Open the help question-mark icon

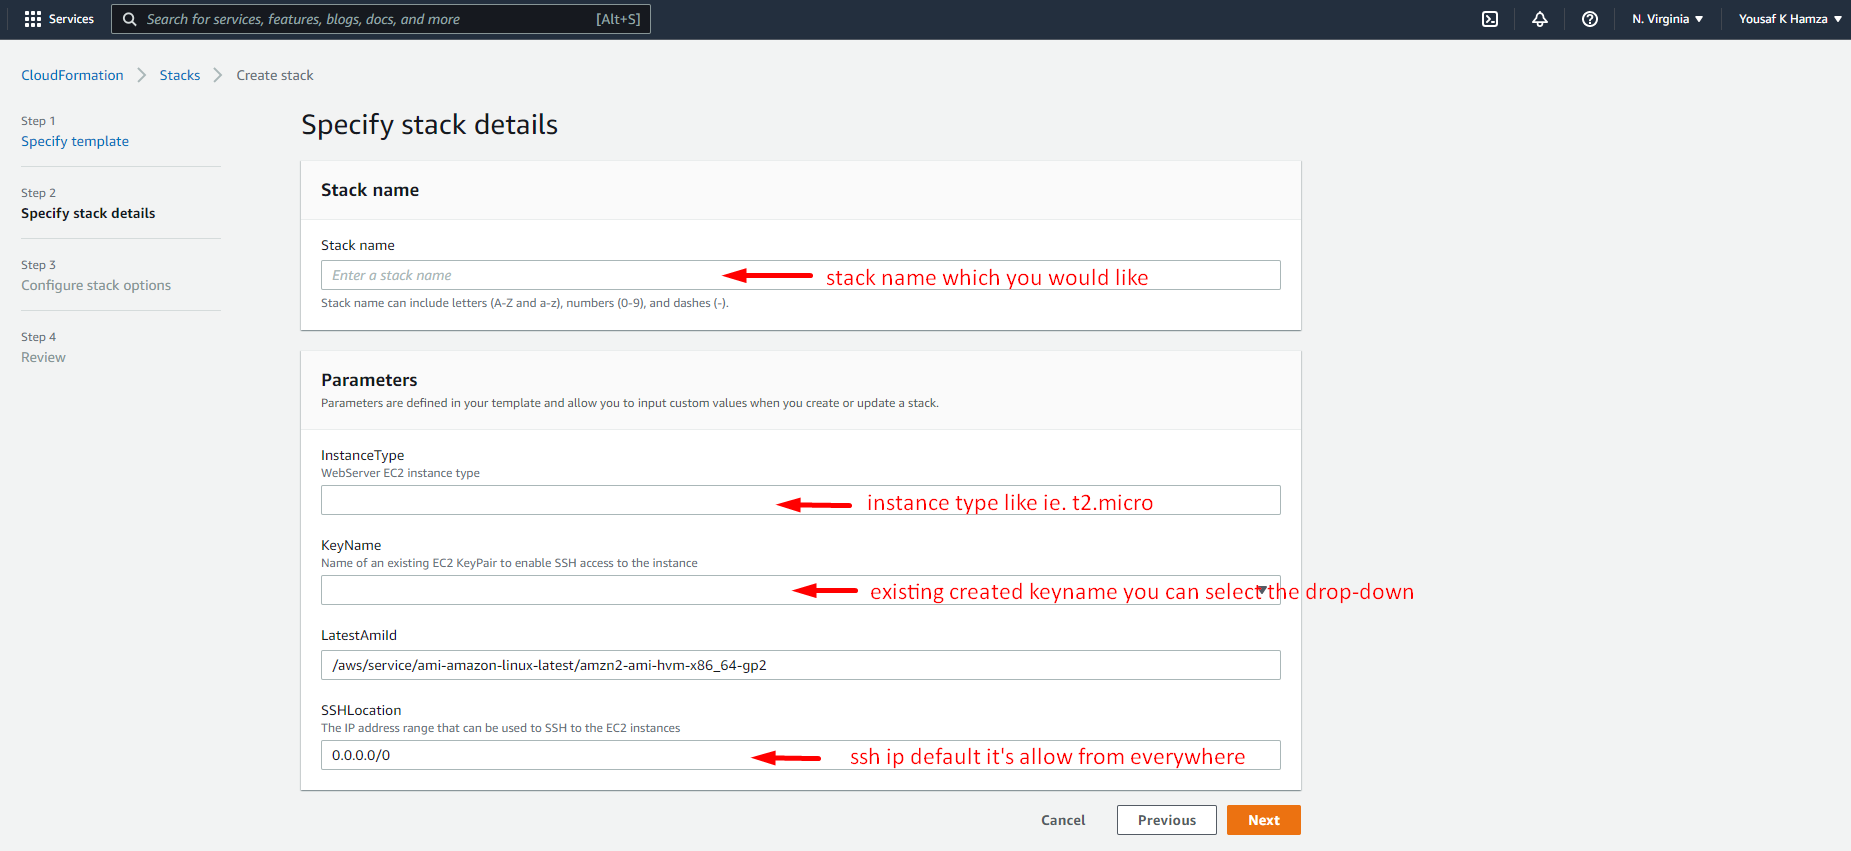[x=1590, y=19]
